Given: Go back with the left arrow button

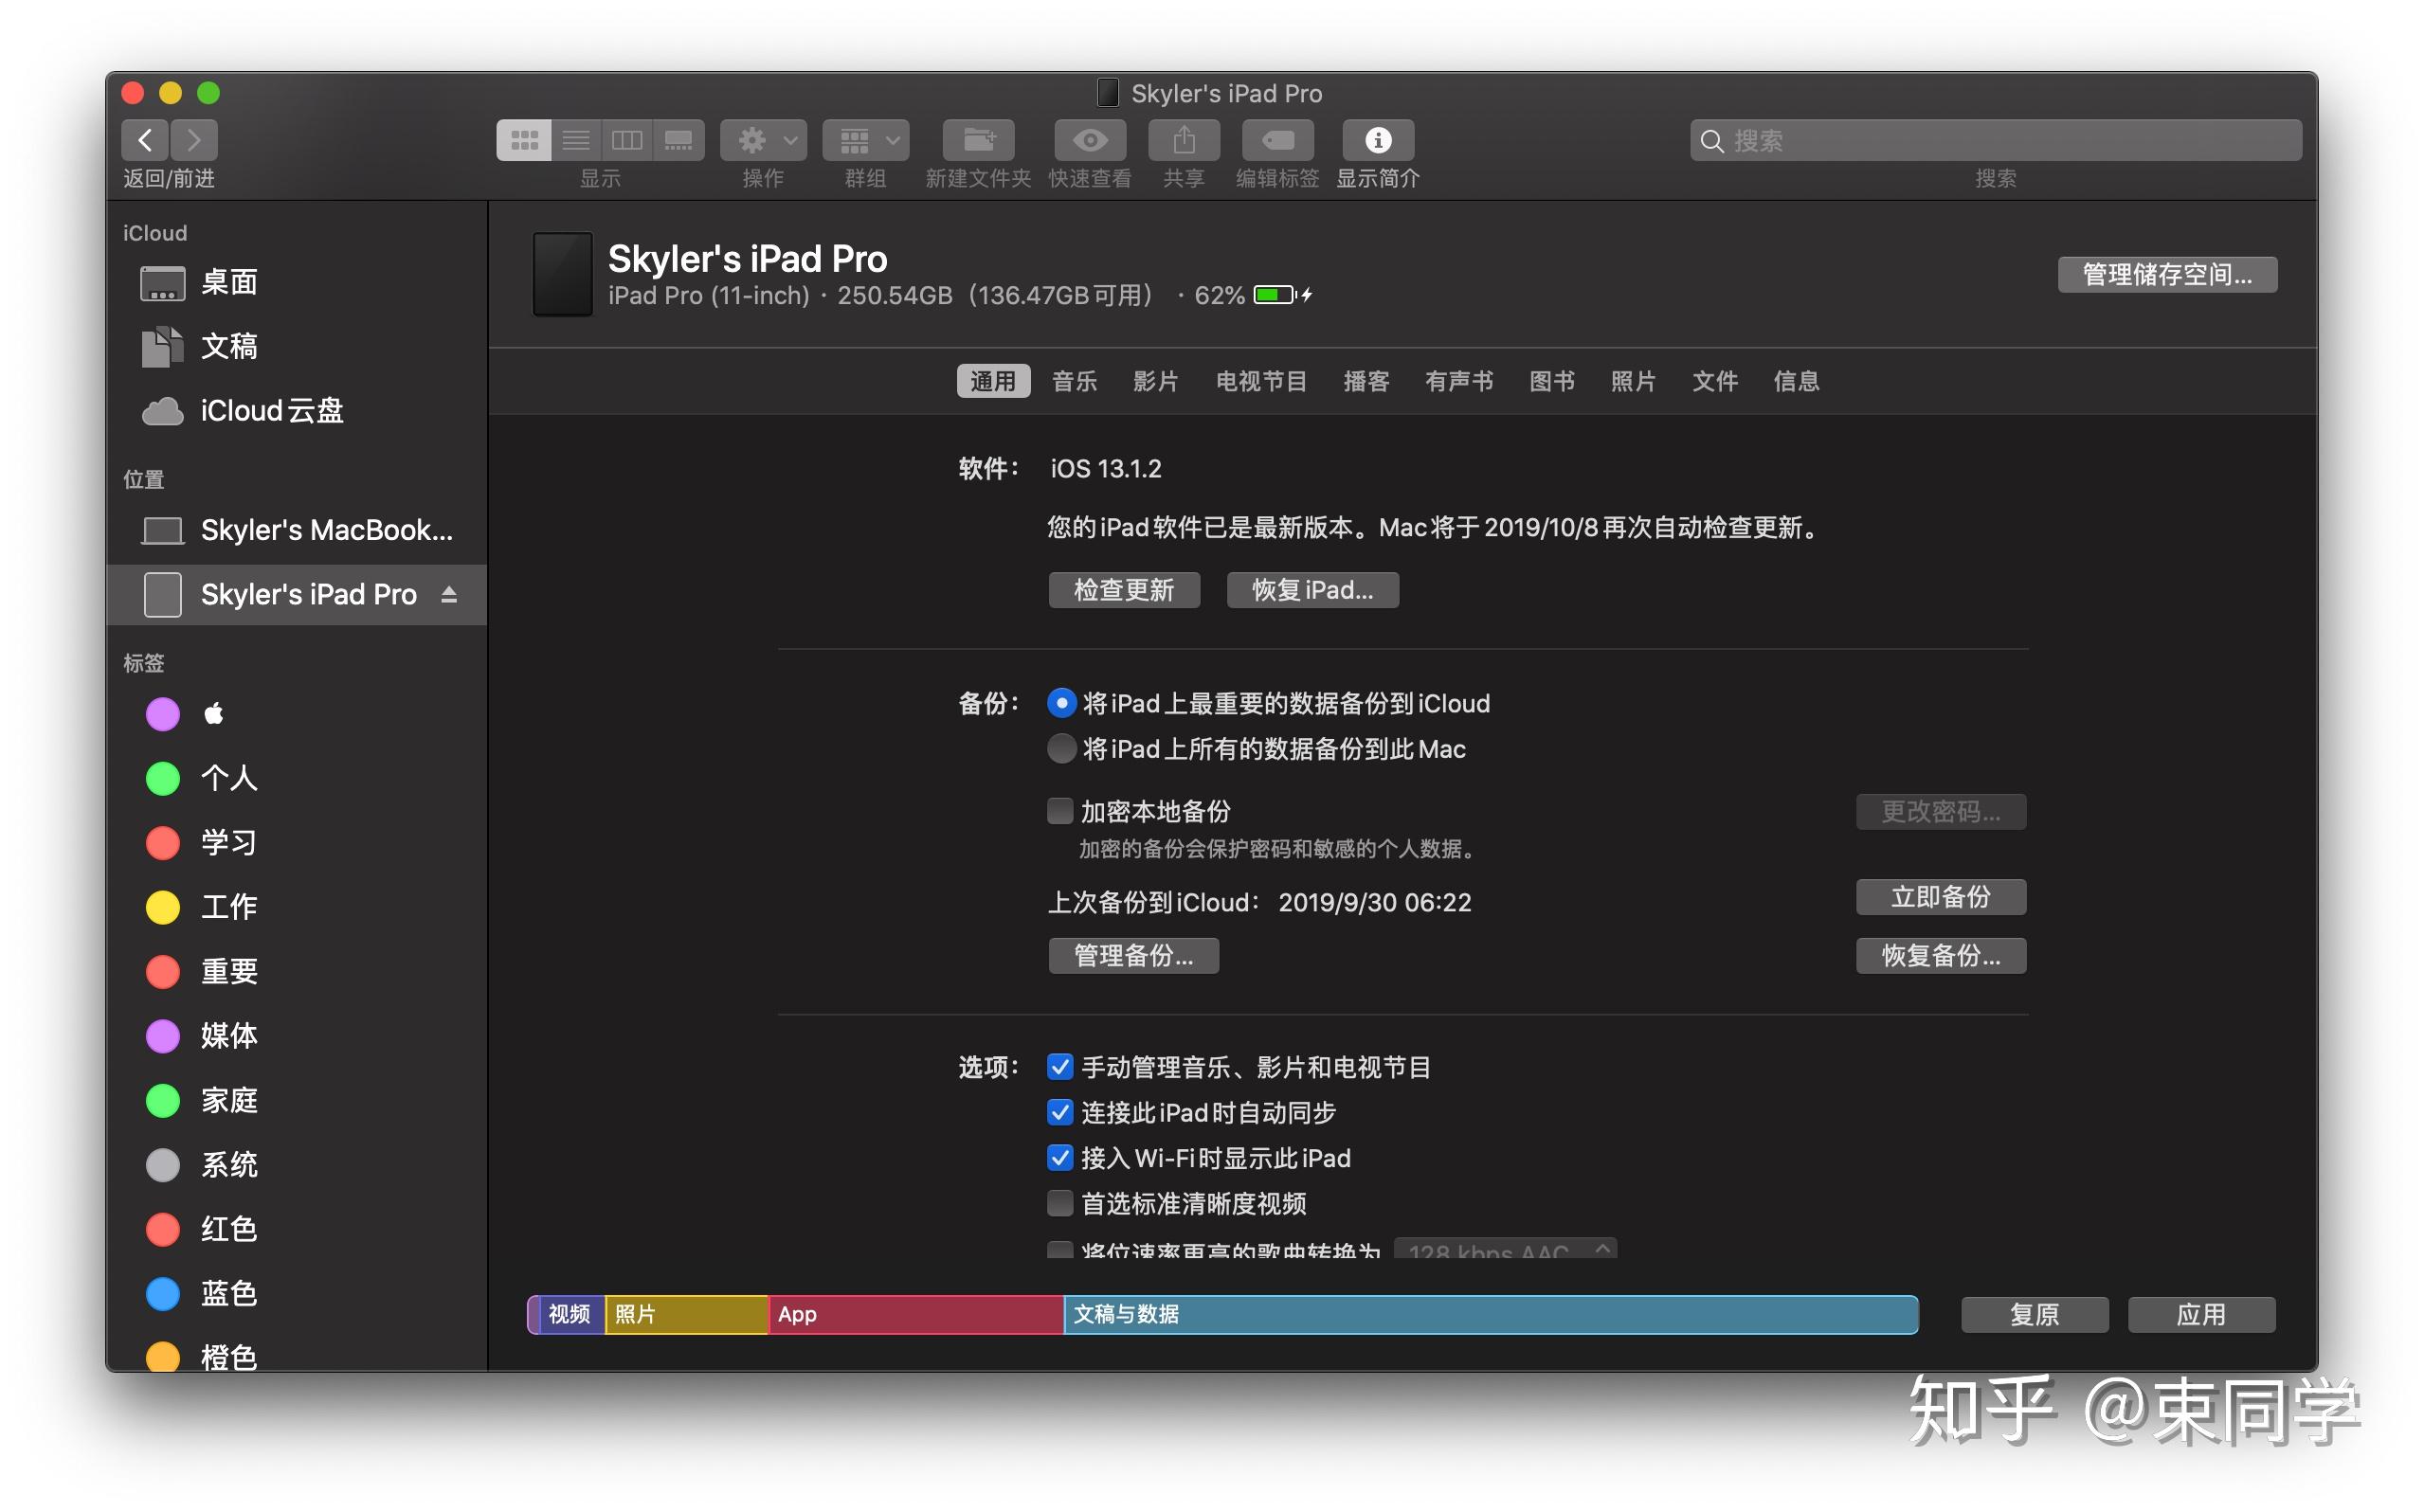Looking at the screenshot, I should tap(145, 140).
